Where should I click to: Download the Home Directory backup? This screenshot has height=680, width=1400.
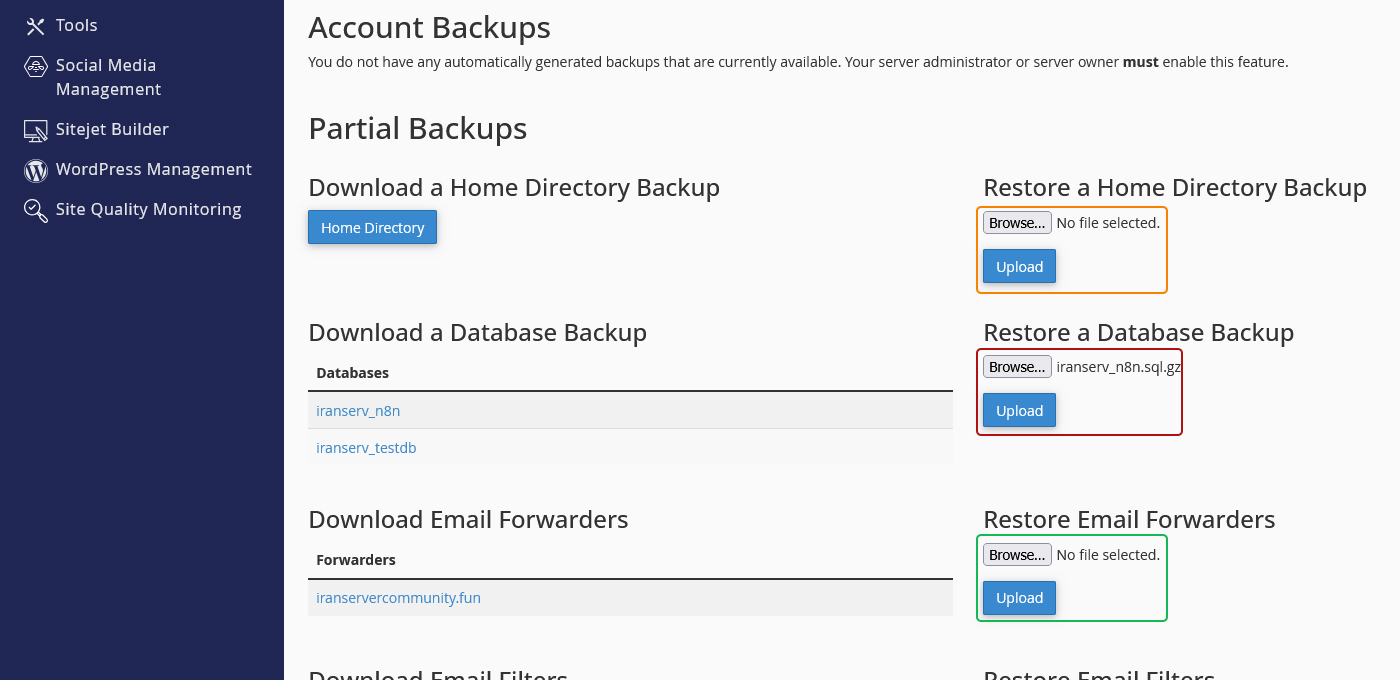tap(372, 228)
